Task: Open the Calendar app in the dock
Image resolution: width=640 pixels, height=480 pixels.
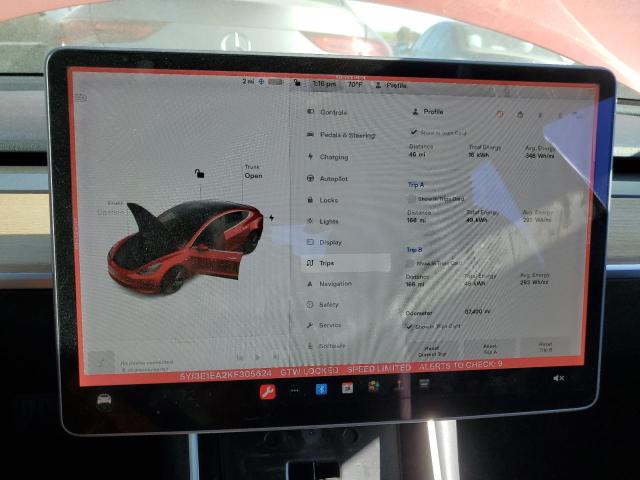Action: pos(347,388)
